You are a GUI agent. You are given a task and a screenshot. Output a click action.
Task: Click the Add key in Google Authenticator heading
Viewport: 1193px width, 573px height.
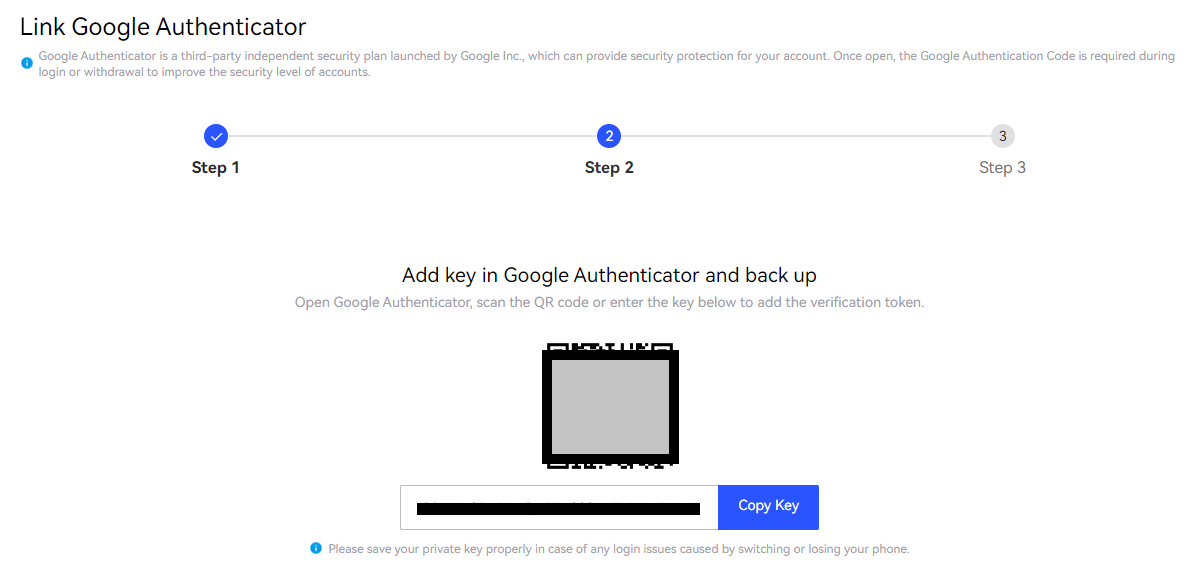click(609, 275)
